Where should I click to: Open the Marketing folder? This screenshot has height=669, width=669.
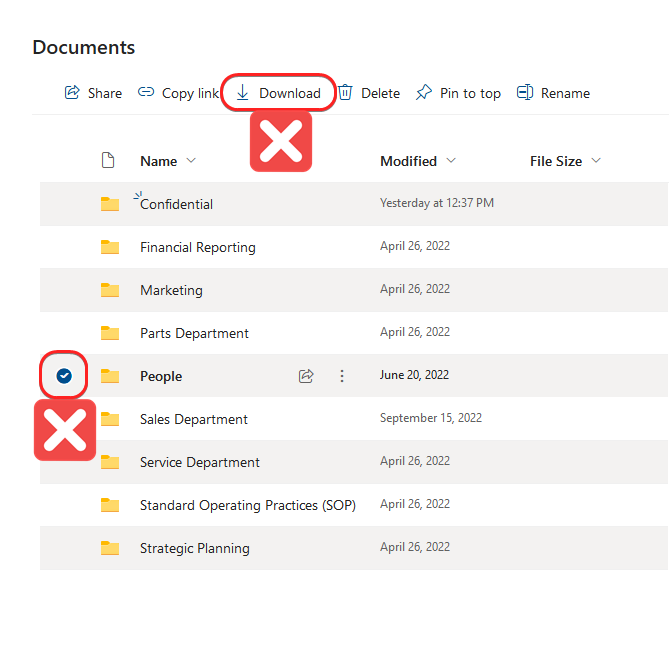coord(171,290)
